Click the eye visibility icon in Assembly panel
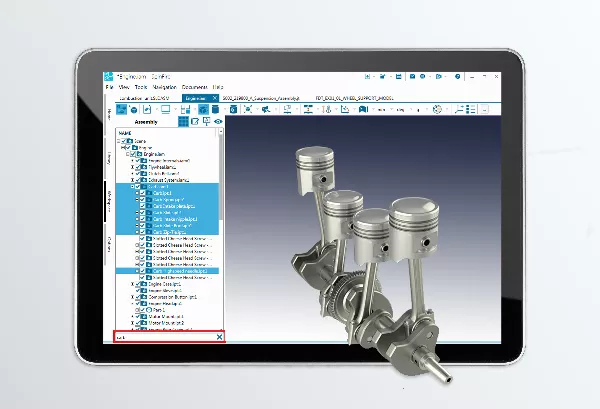The image size is (600, 409). pos(218,121)
